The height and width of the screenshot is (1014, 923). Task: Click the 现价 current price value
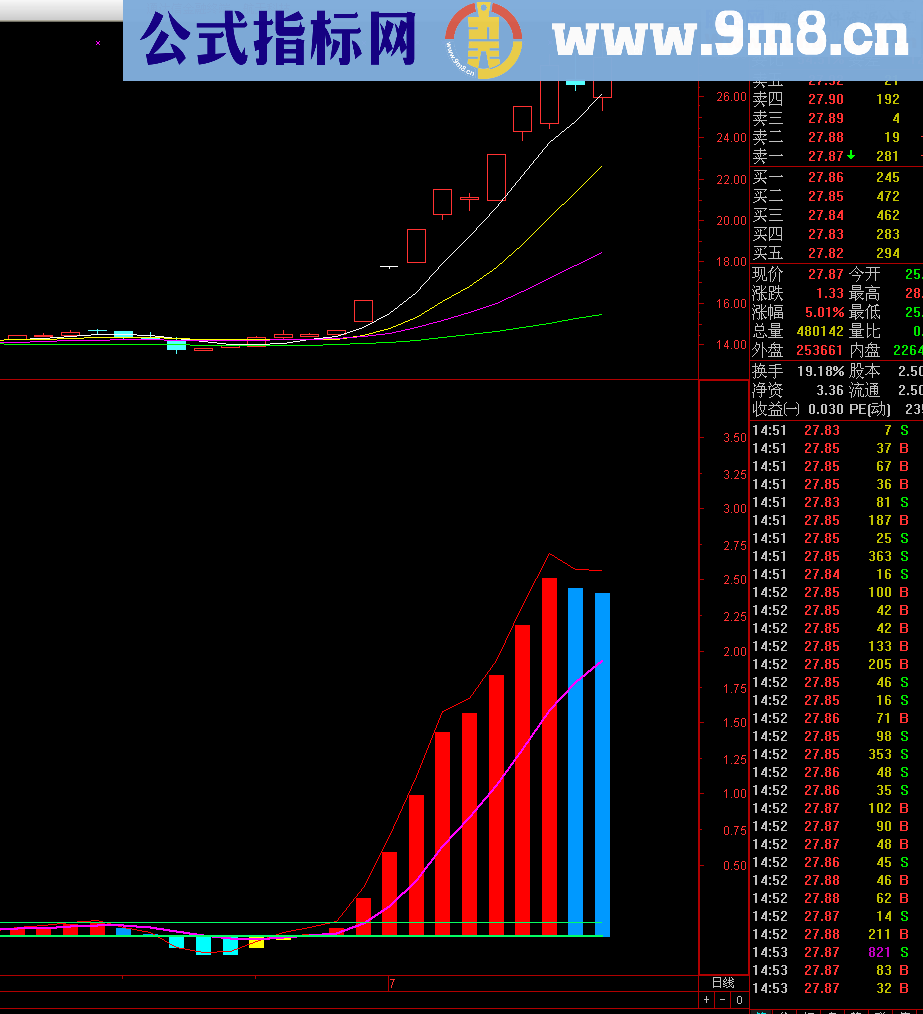coord(826,274)
